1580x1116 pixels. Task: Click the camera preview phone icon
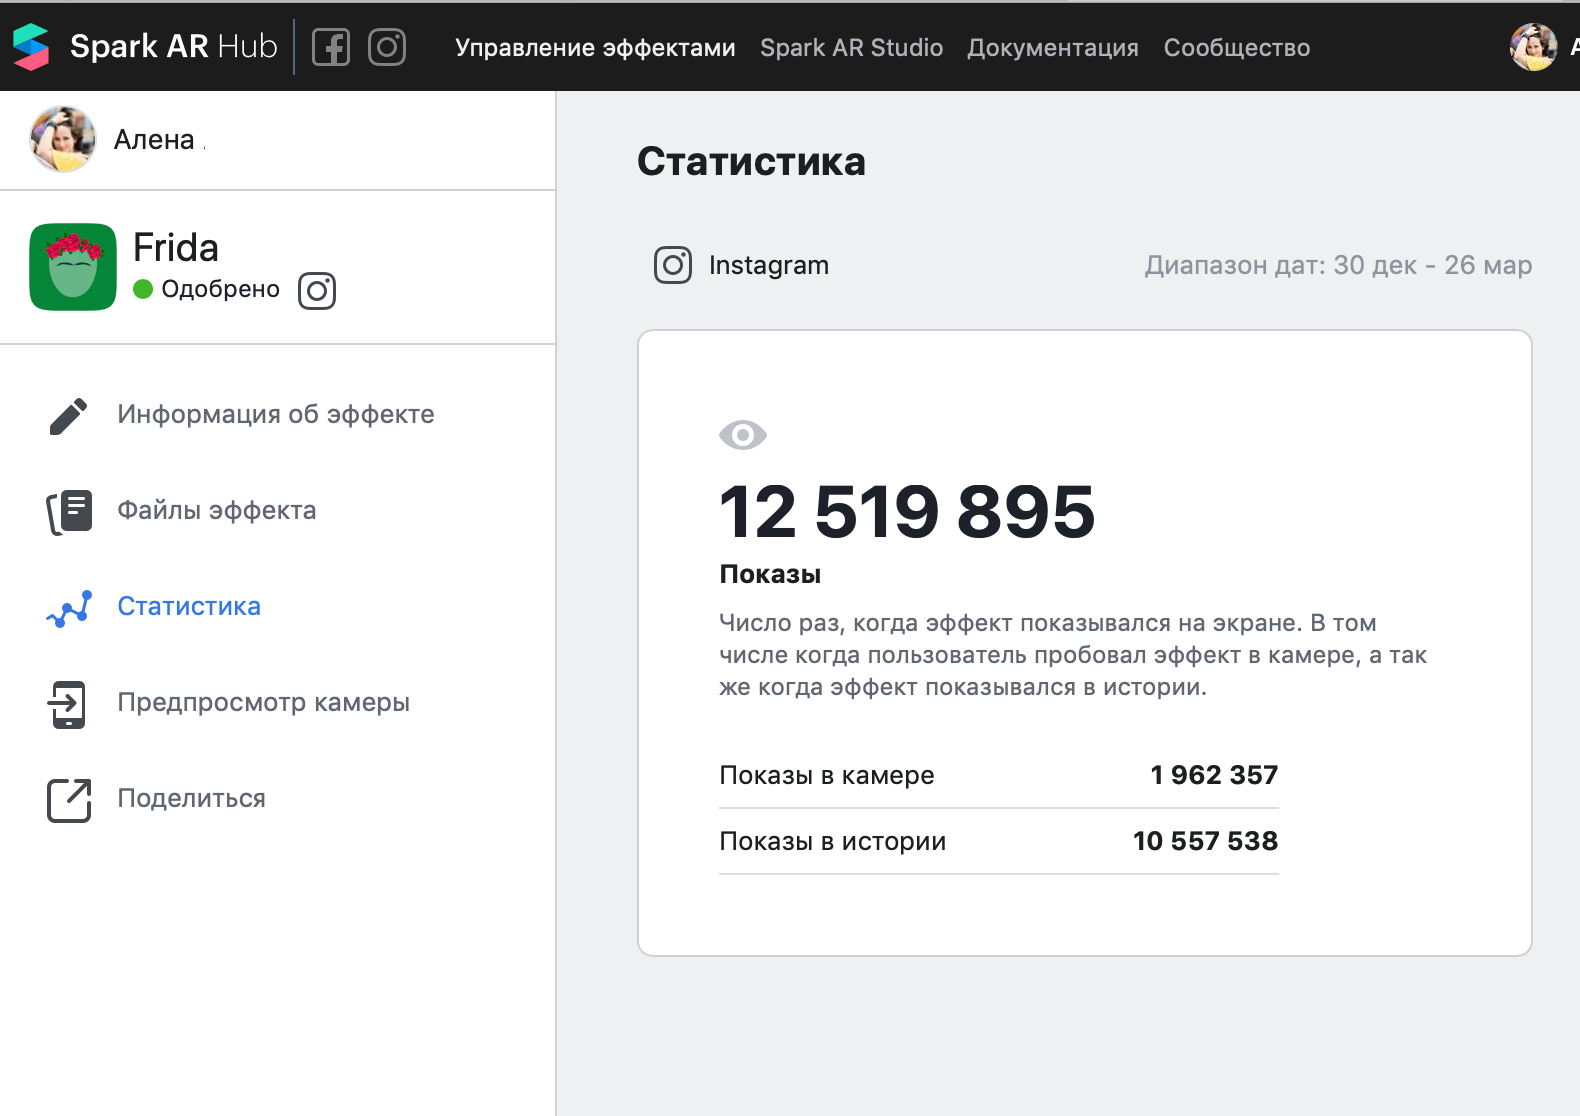point(67,704)
